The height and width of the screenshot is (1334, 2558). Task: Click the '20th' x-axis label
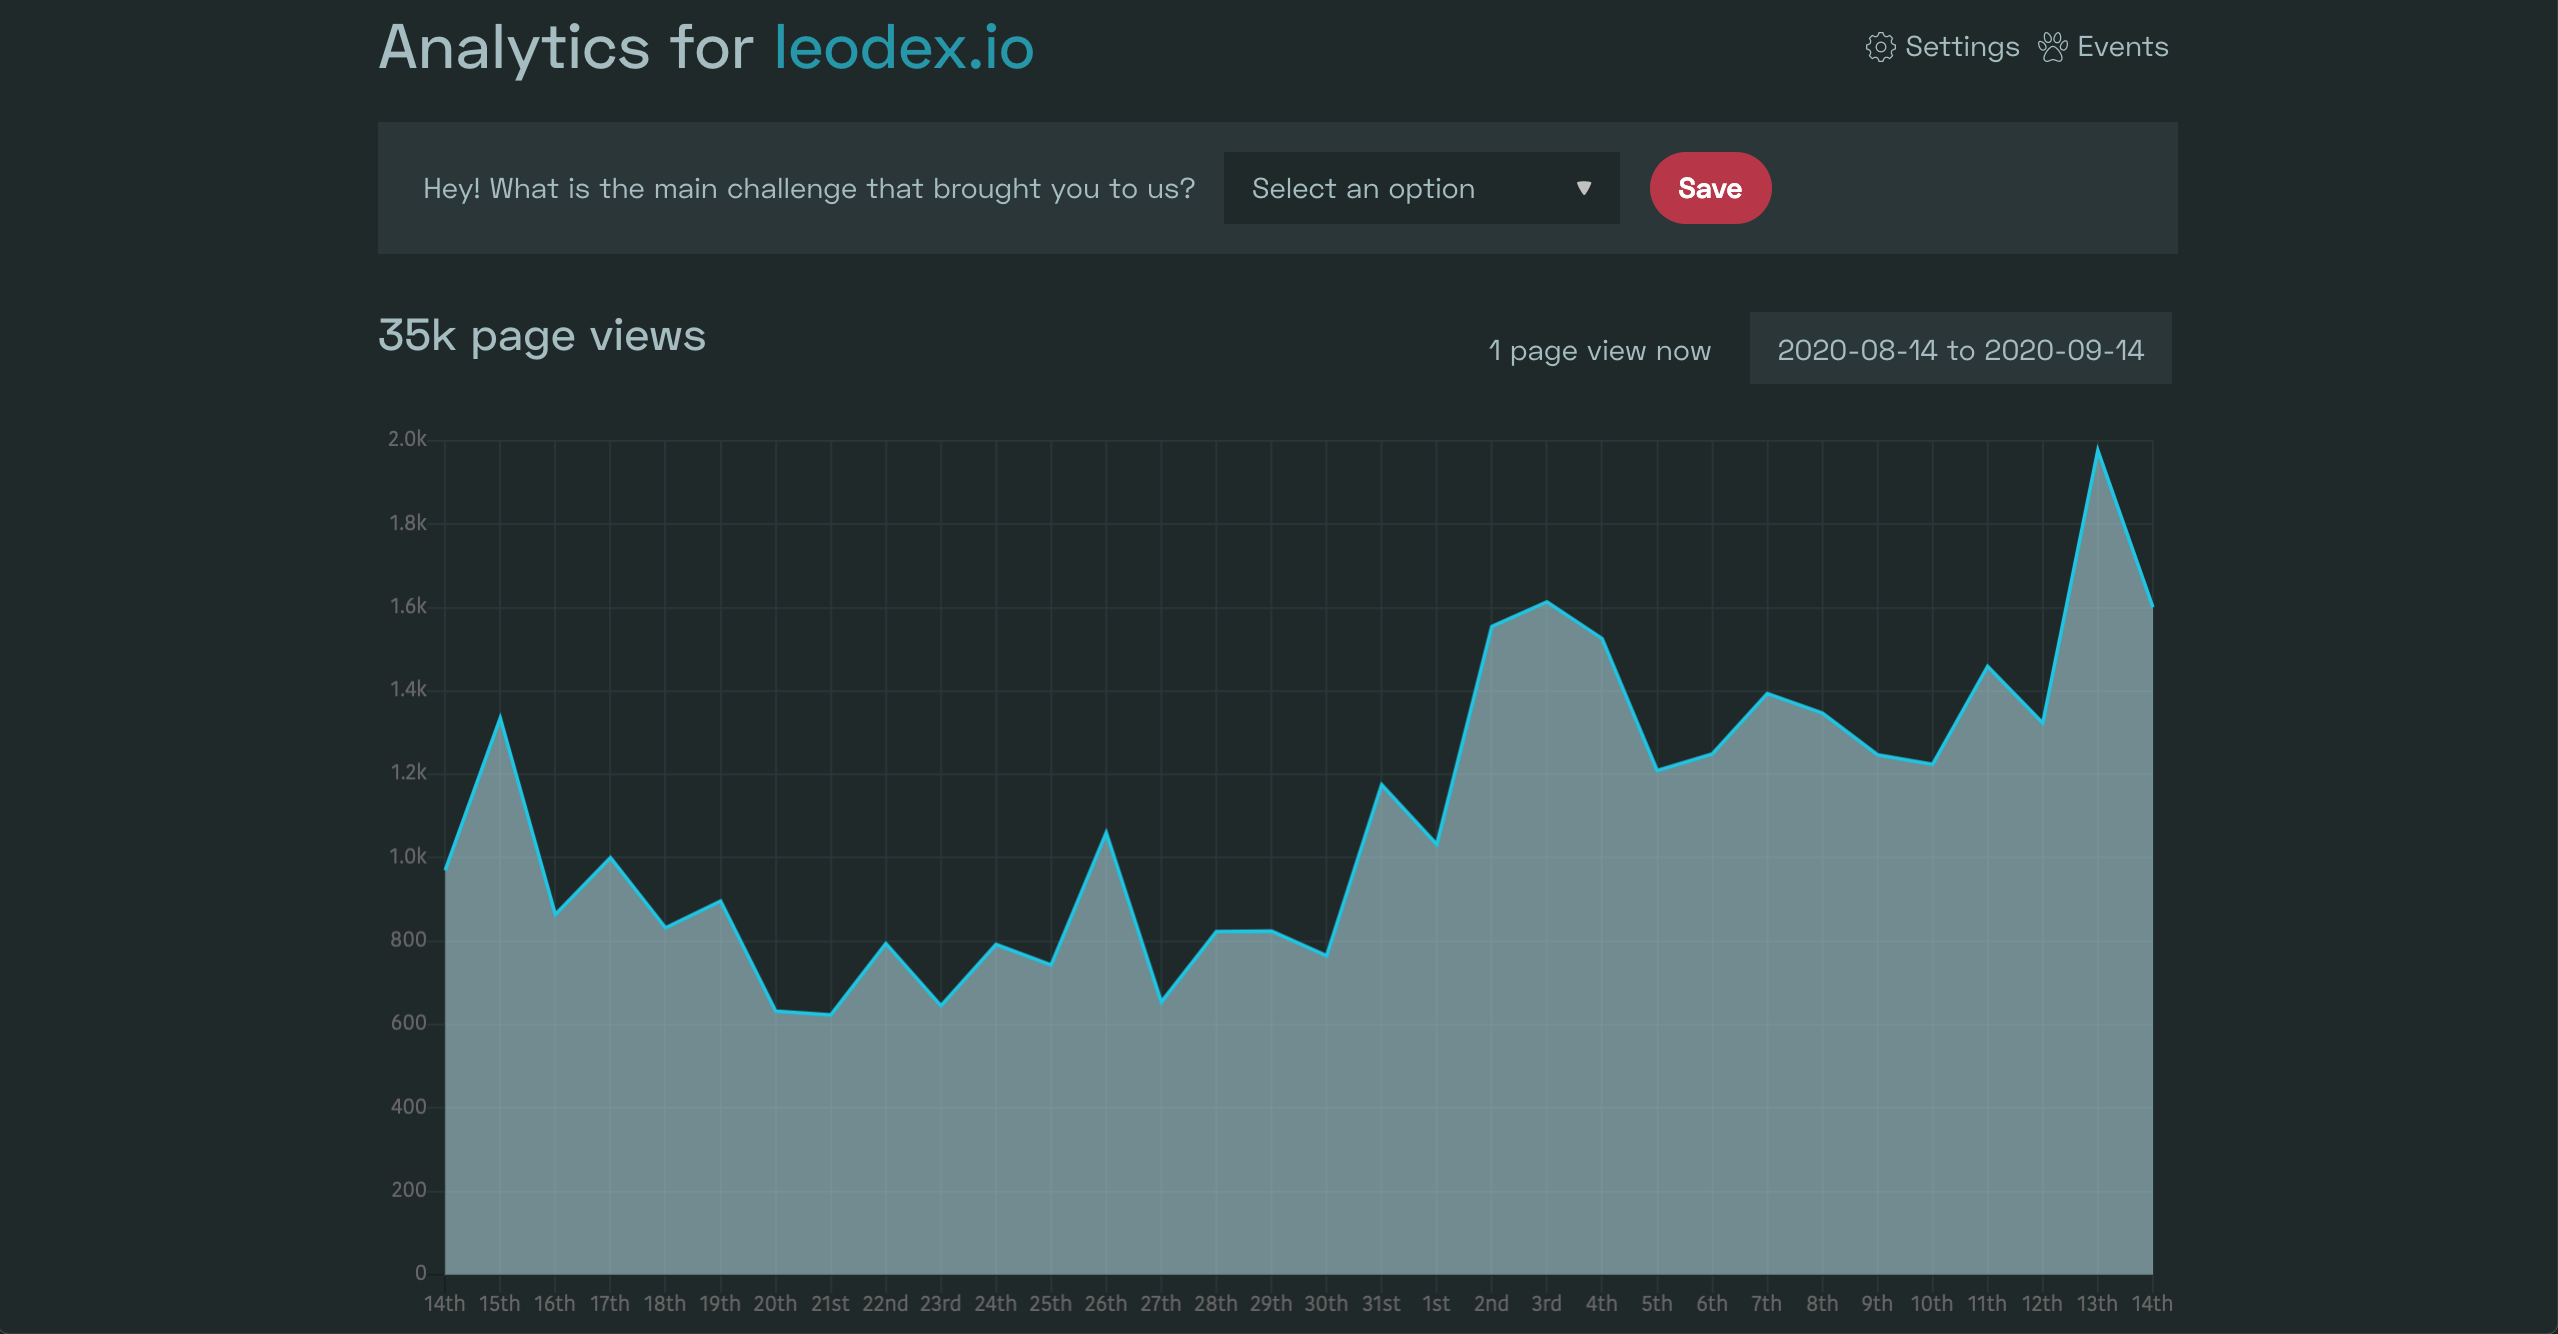click(775, 1304)
